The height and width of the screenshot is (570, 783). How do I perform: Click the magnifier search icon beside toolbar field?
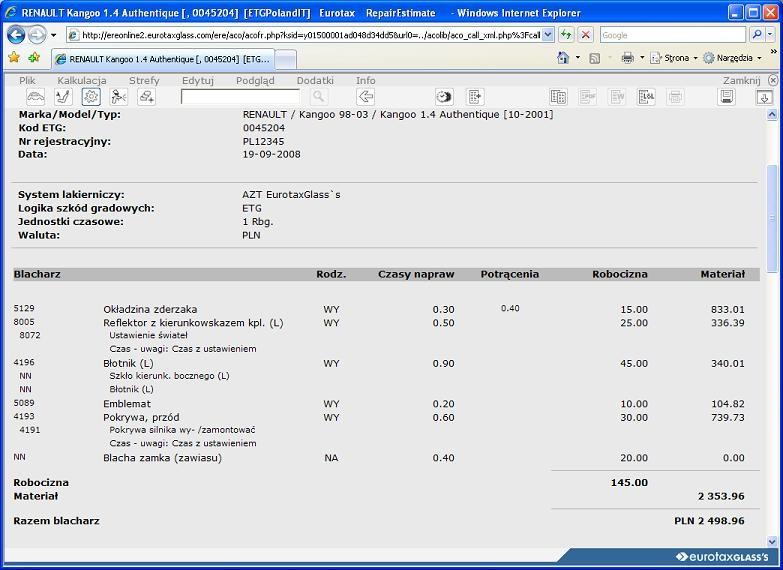click(x=319, y=96)
